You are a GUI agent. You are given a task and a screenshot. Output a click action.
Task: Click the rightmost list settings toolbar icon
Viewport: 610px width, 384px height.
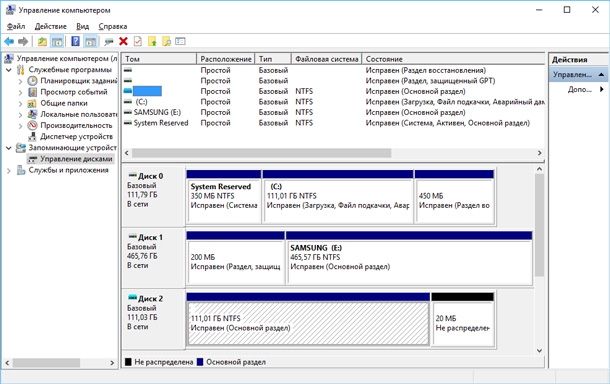click(181, 41)
